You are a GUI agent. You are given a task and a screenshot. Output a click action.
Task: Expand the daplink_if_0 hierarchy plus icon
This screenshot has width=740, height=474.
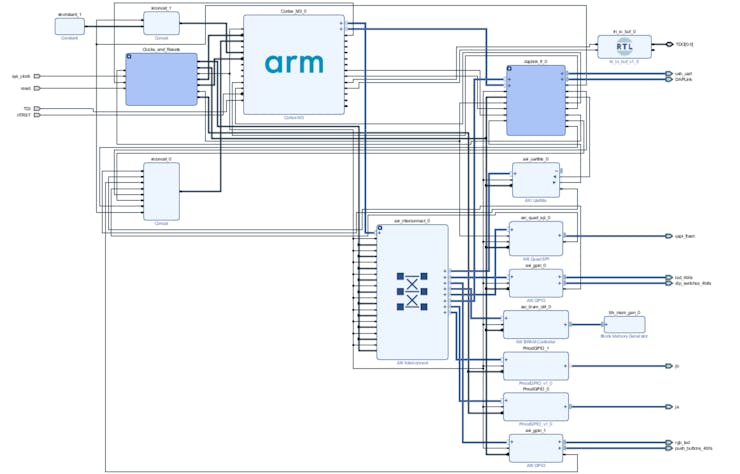point(510,68)
